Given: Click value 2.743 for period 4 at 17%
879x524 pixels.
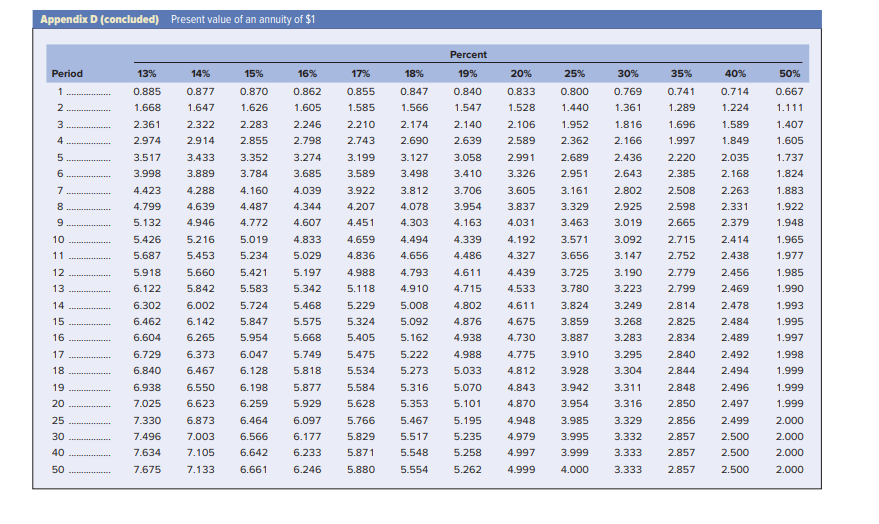Looking at the screenshot, I should (360, 141).
